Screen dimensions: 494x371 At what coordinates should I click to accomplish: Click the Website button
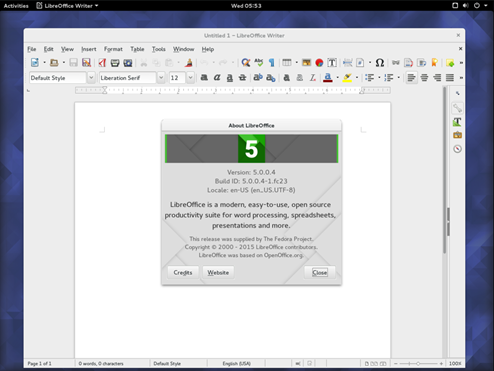point(218,272)
